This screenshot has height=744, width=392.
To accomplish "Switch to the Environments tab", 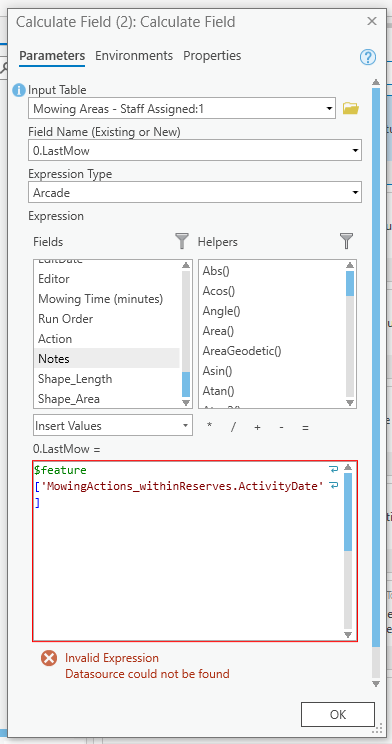I will pyautogui.click(x=134, y=56).
